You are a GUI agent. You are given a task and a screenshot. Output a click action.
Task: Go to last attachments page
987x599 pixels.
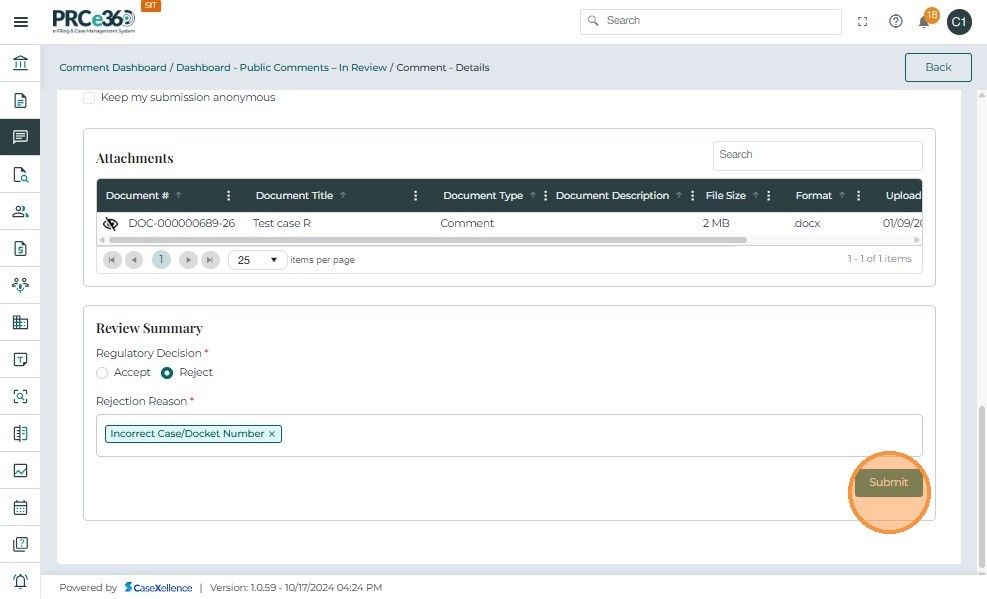click(x=210, y=260)
